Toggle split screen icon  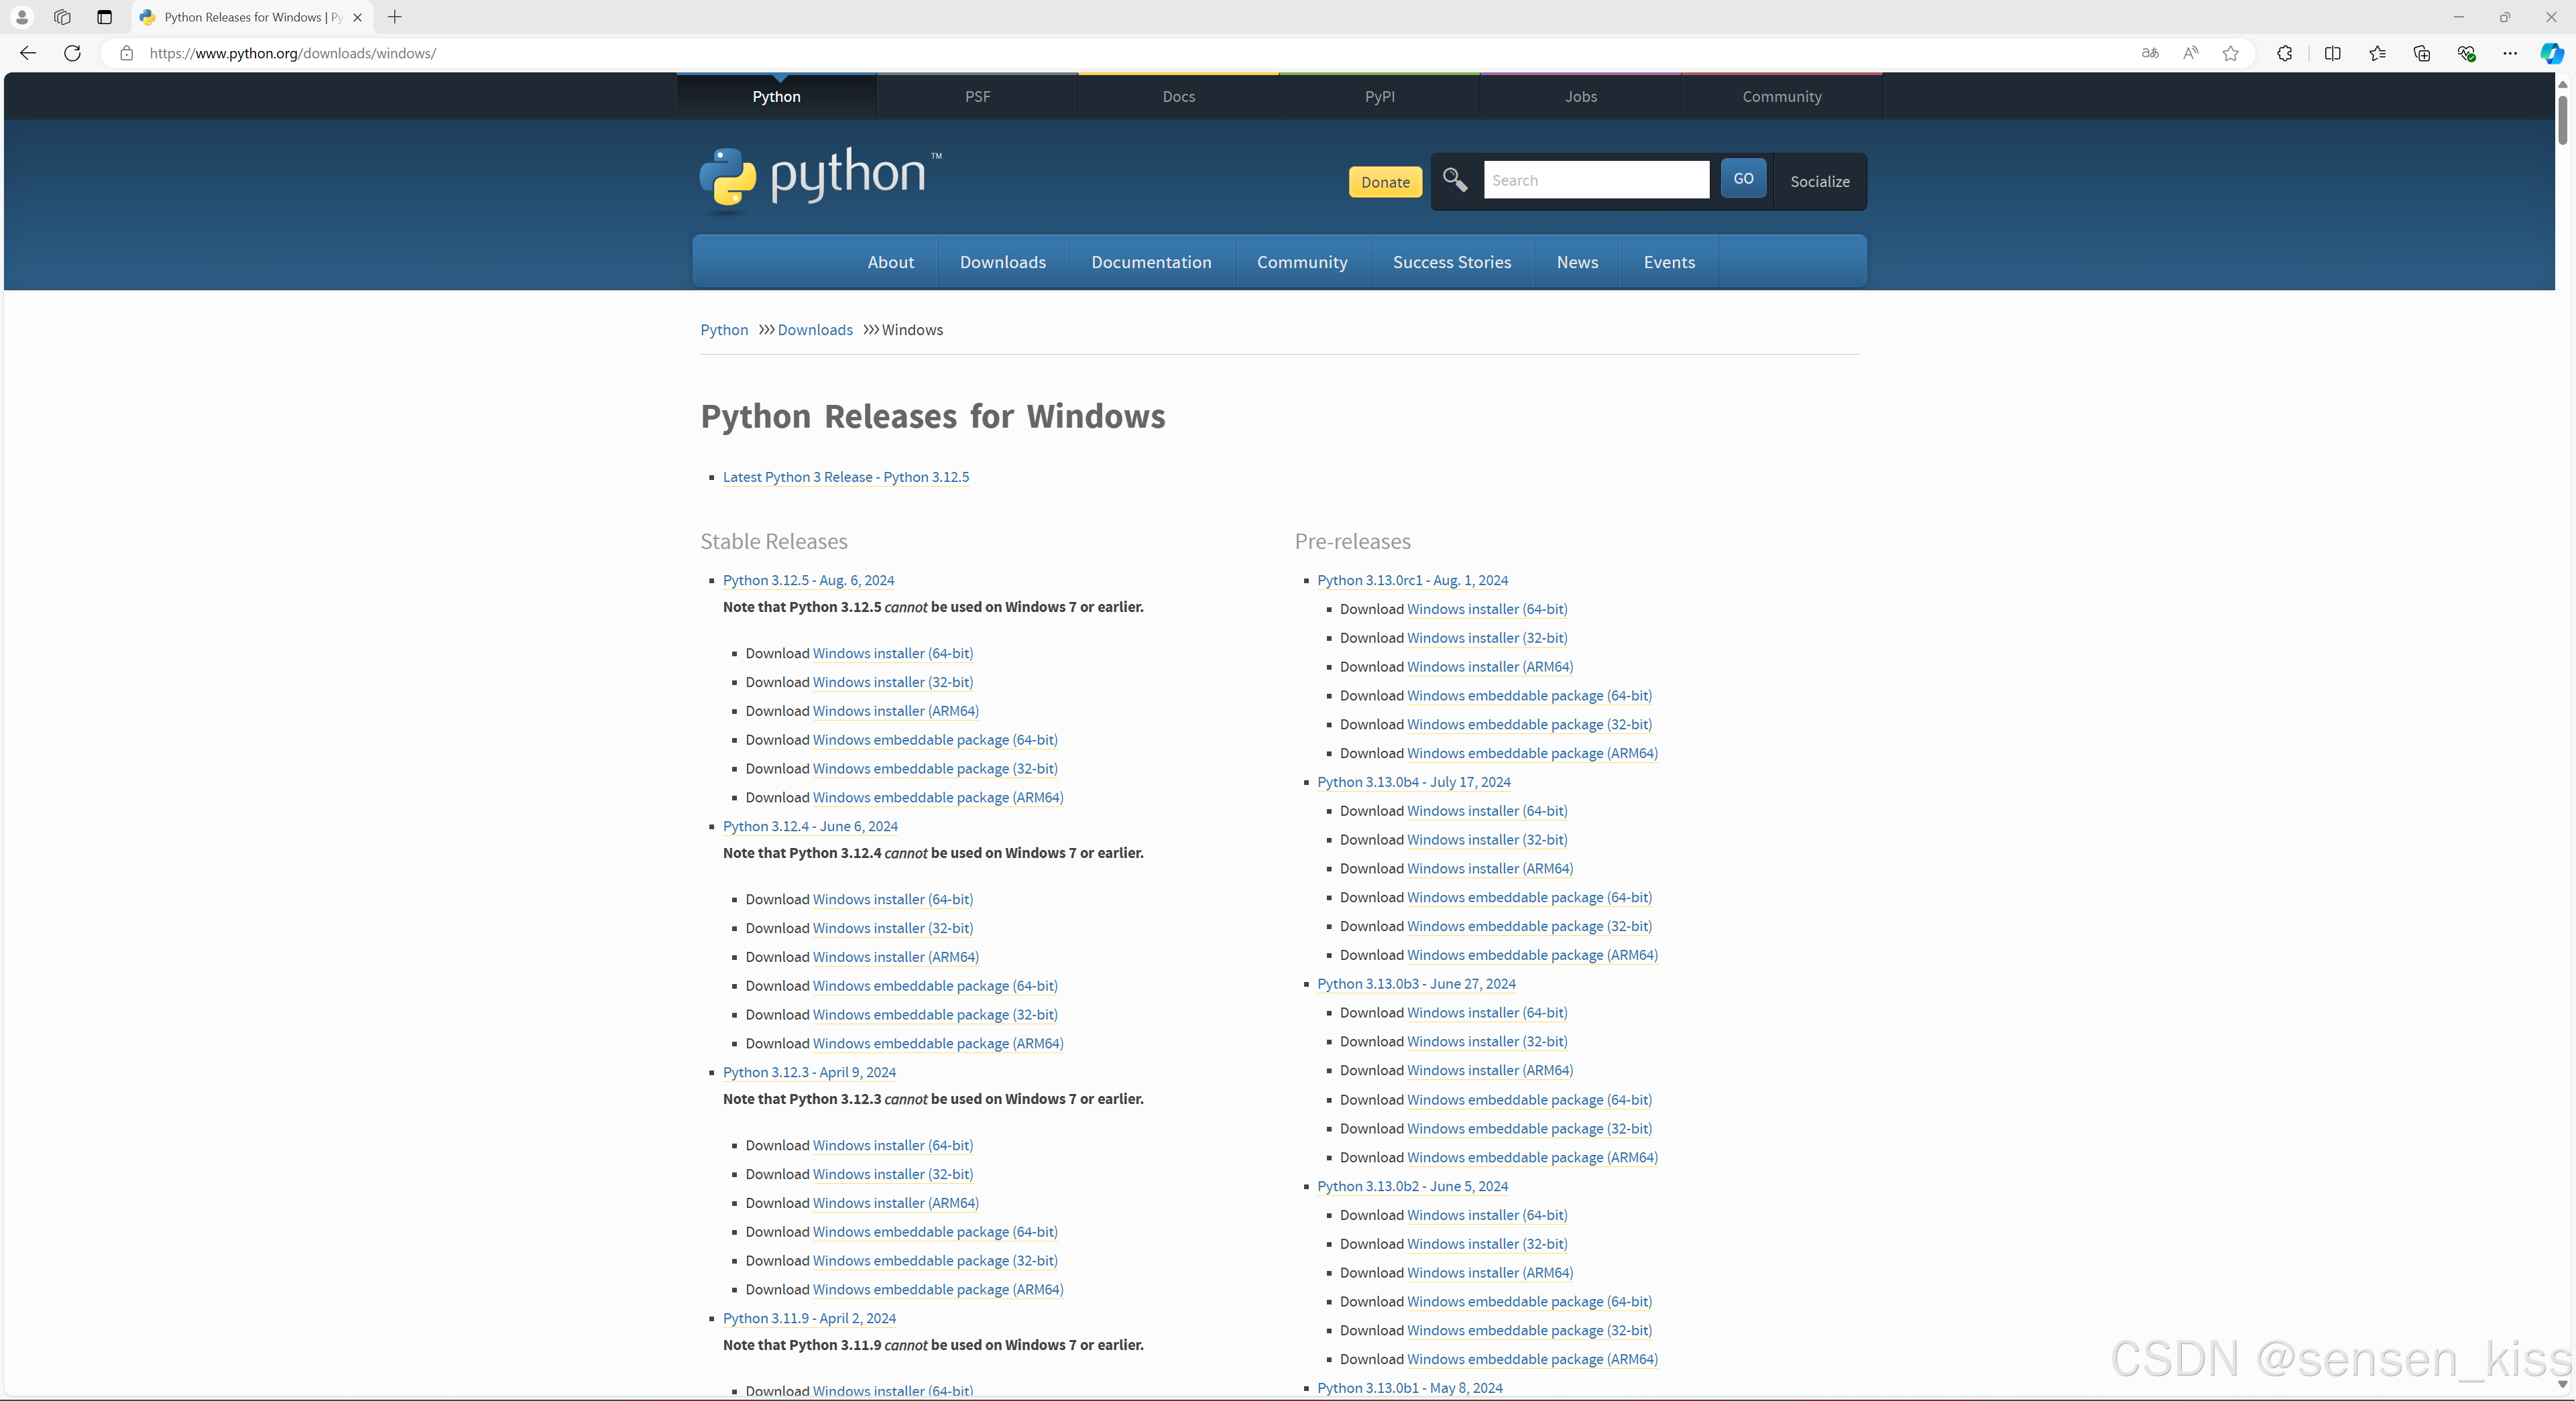[2332, 53]
